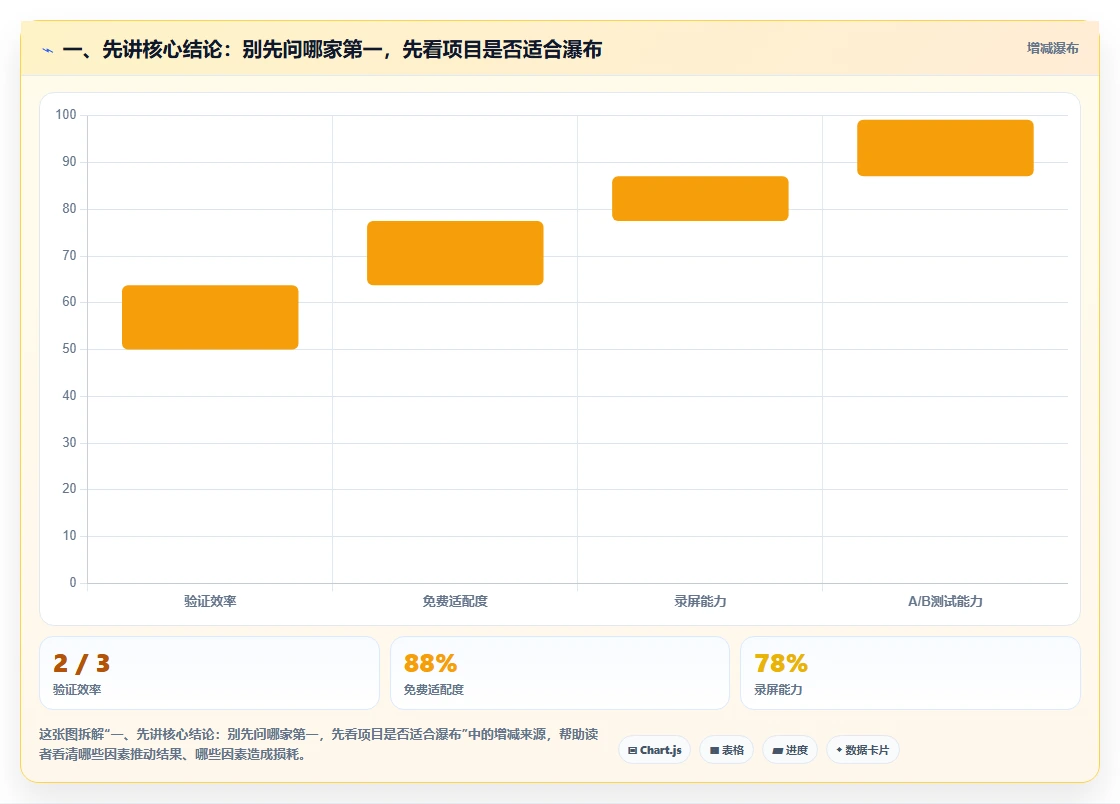1120x804 pixels.
Task: Select the 88% 免费适配度 data card
Action: point(560,673)
